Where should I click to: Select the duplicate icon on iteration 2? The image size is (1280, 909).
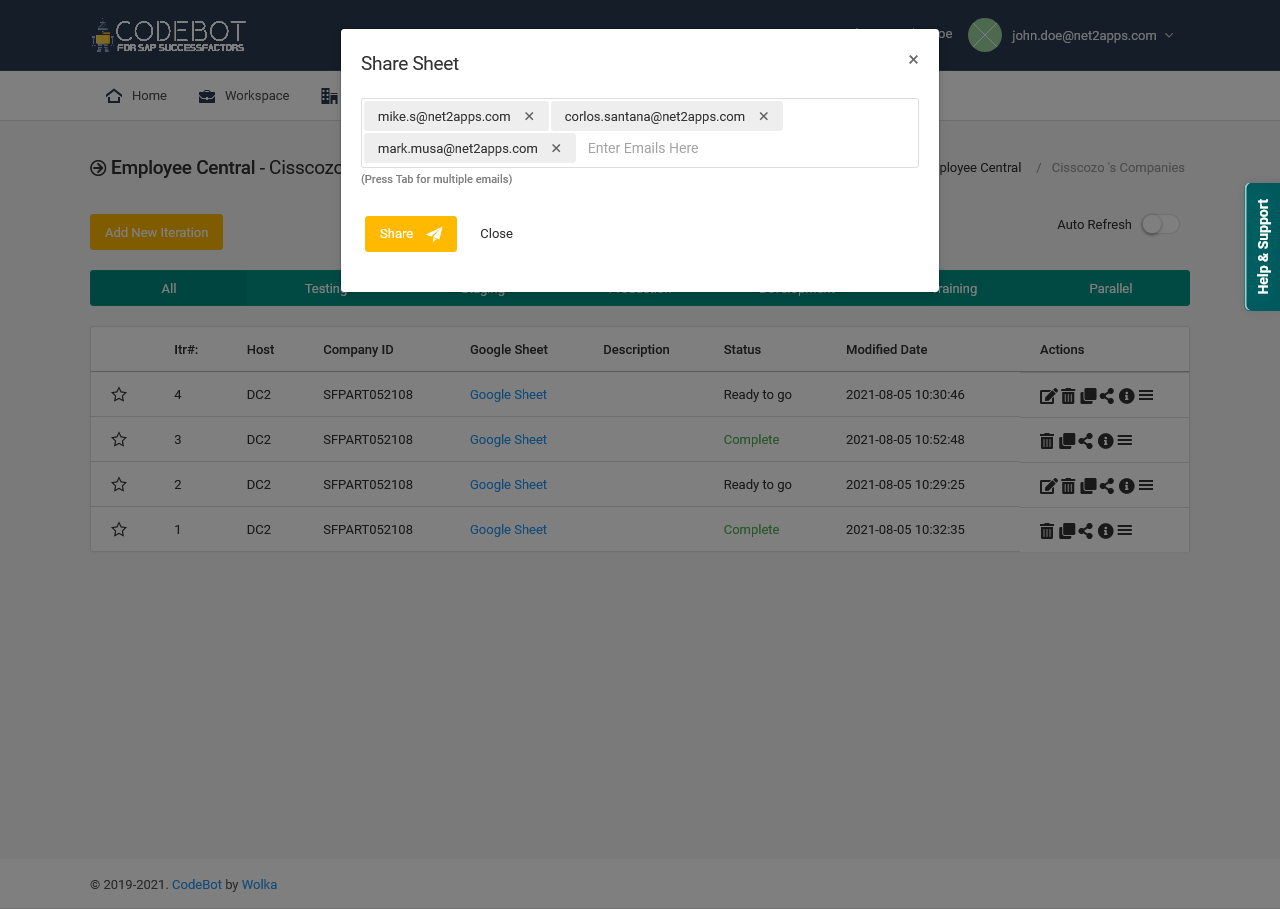point(1088,486)
